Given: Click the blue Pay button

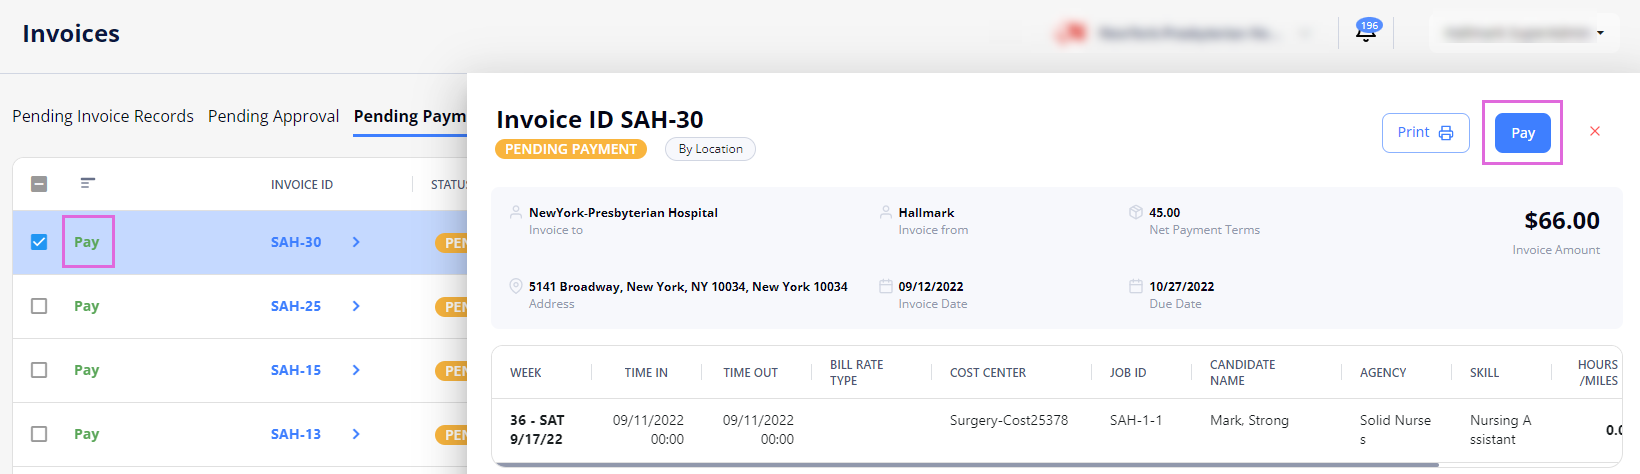Looking at the screenshot, I should tap(1523, 133).
